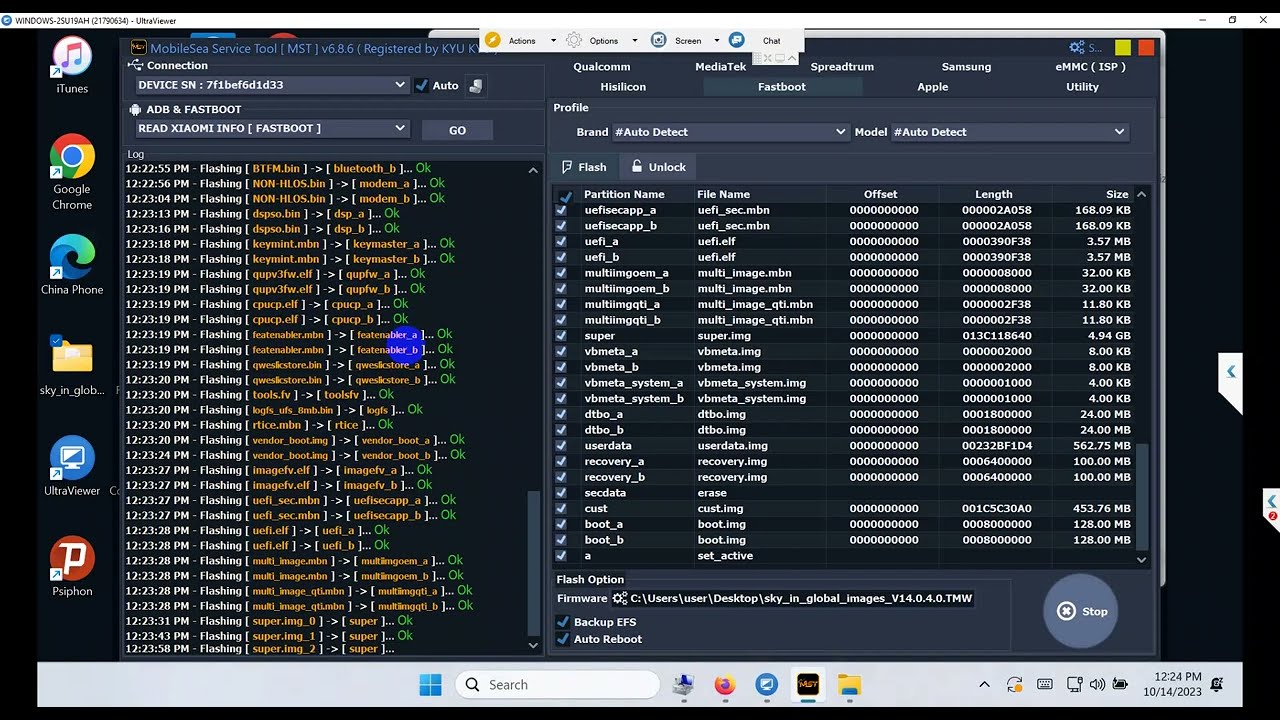Switch to the Qualcomm tab
Image resolution: width=1280 pixels, height=720 pixels.
pos(602,67)
